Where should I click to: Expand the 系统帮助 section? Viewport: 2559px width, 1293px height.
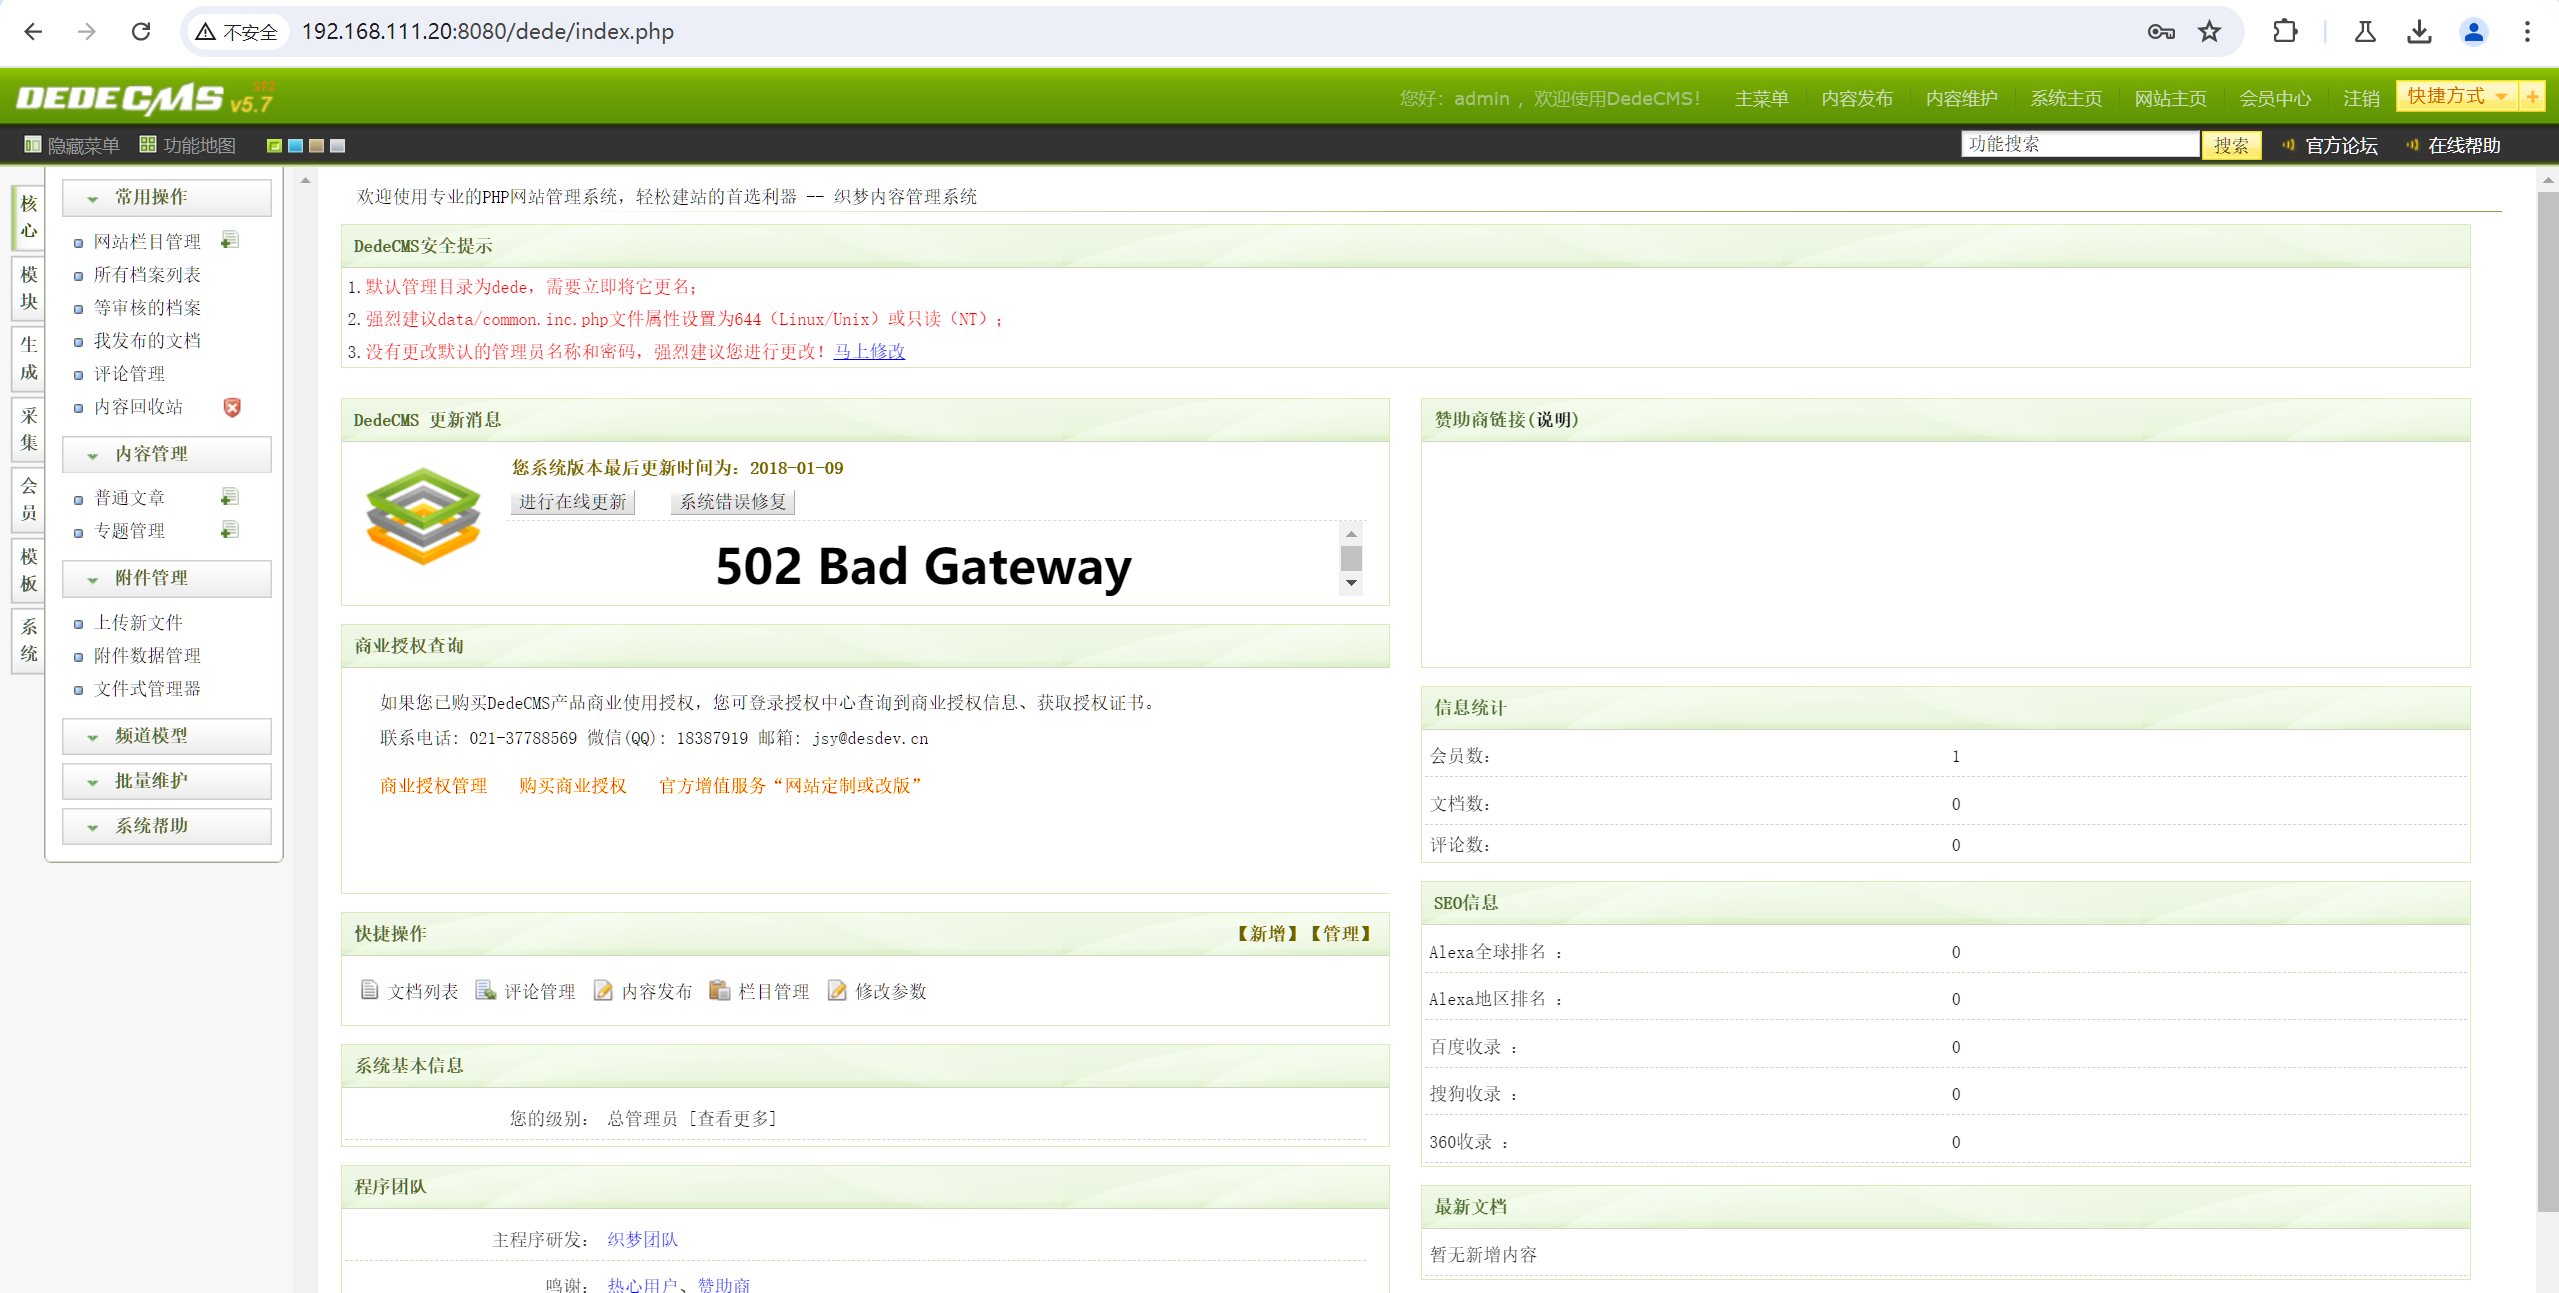pyautogui.click(x=167, y=826)
